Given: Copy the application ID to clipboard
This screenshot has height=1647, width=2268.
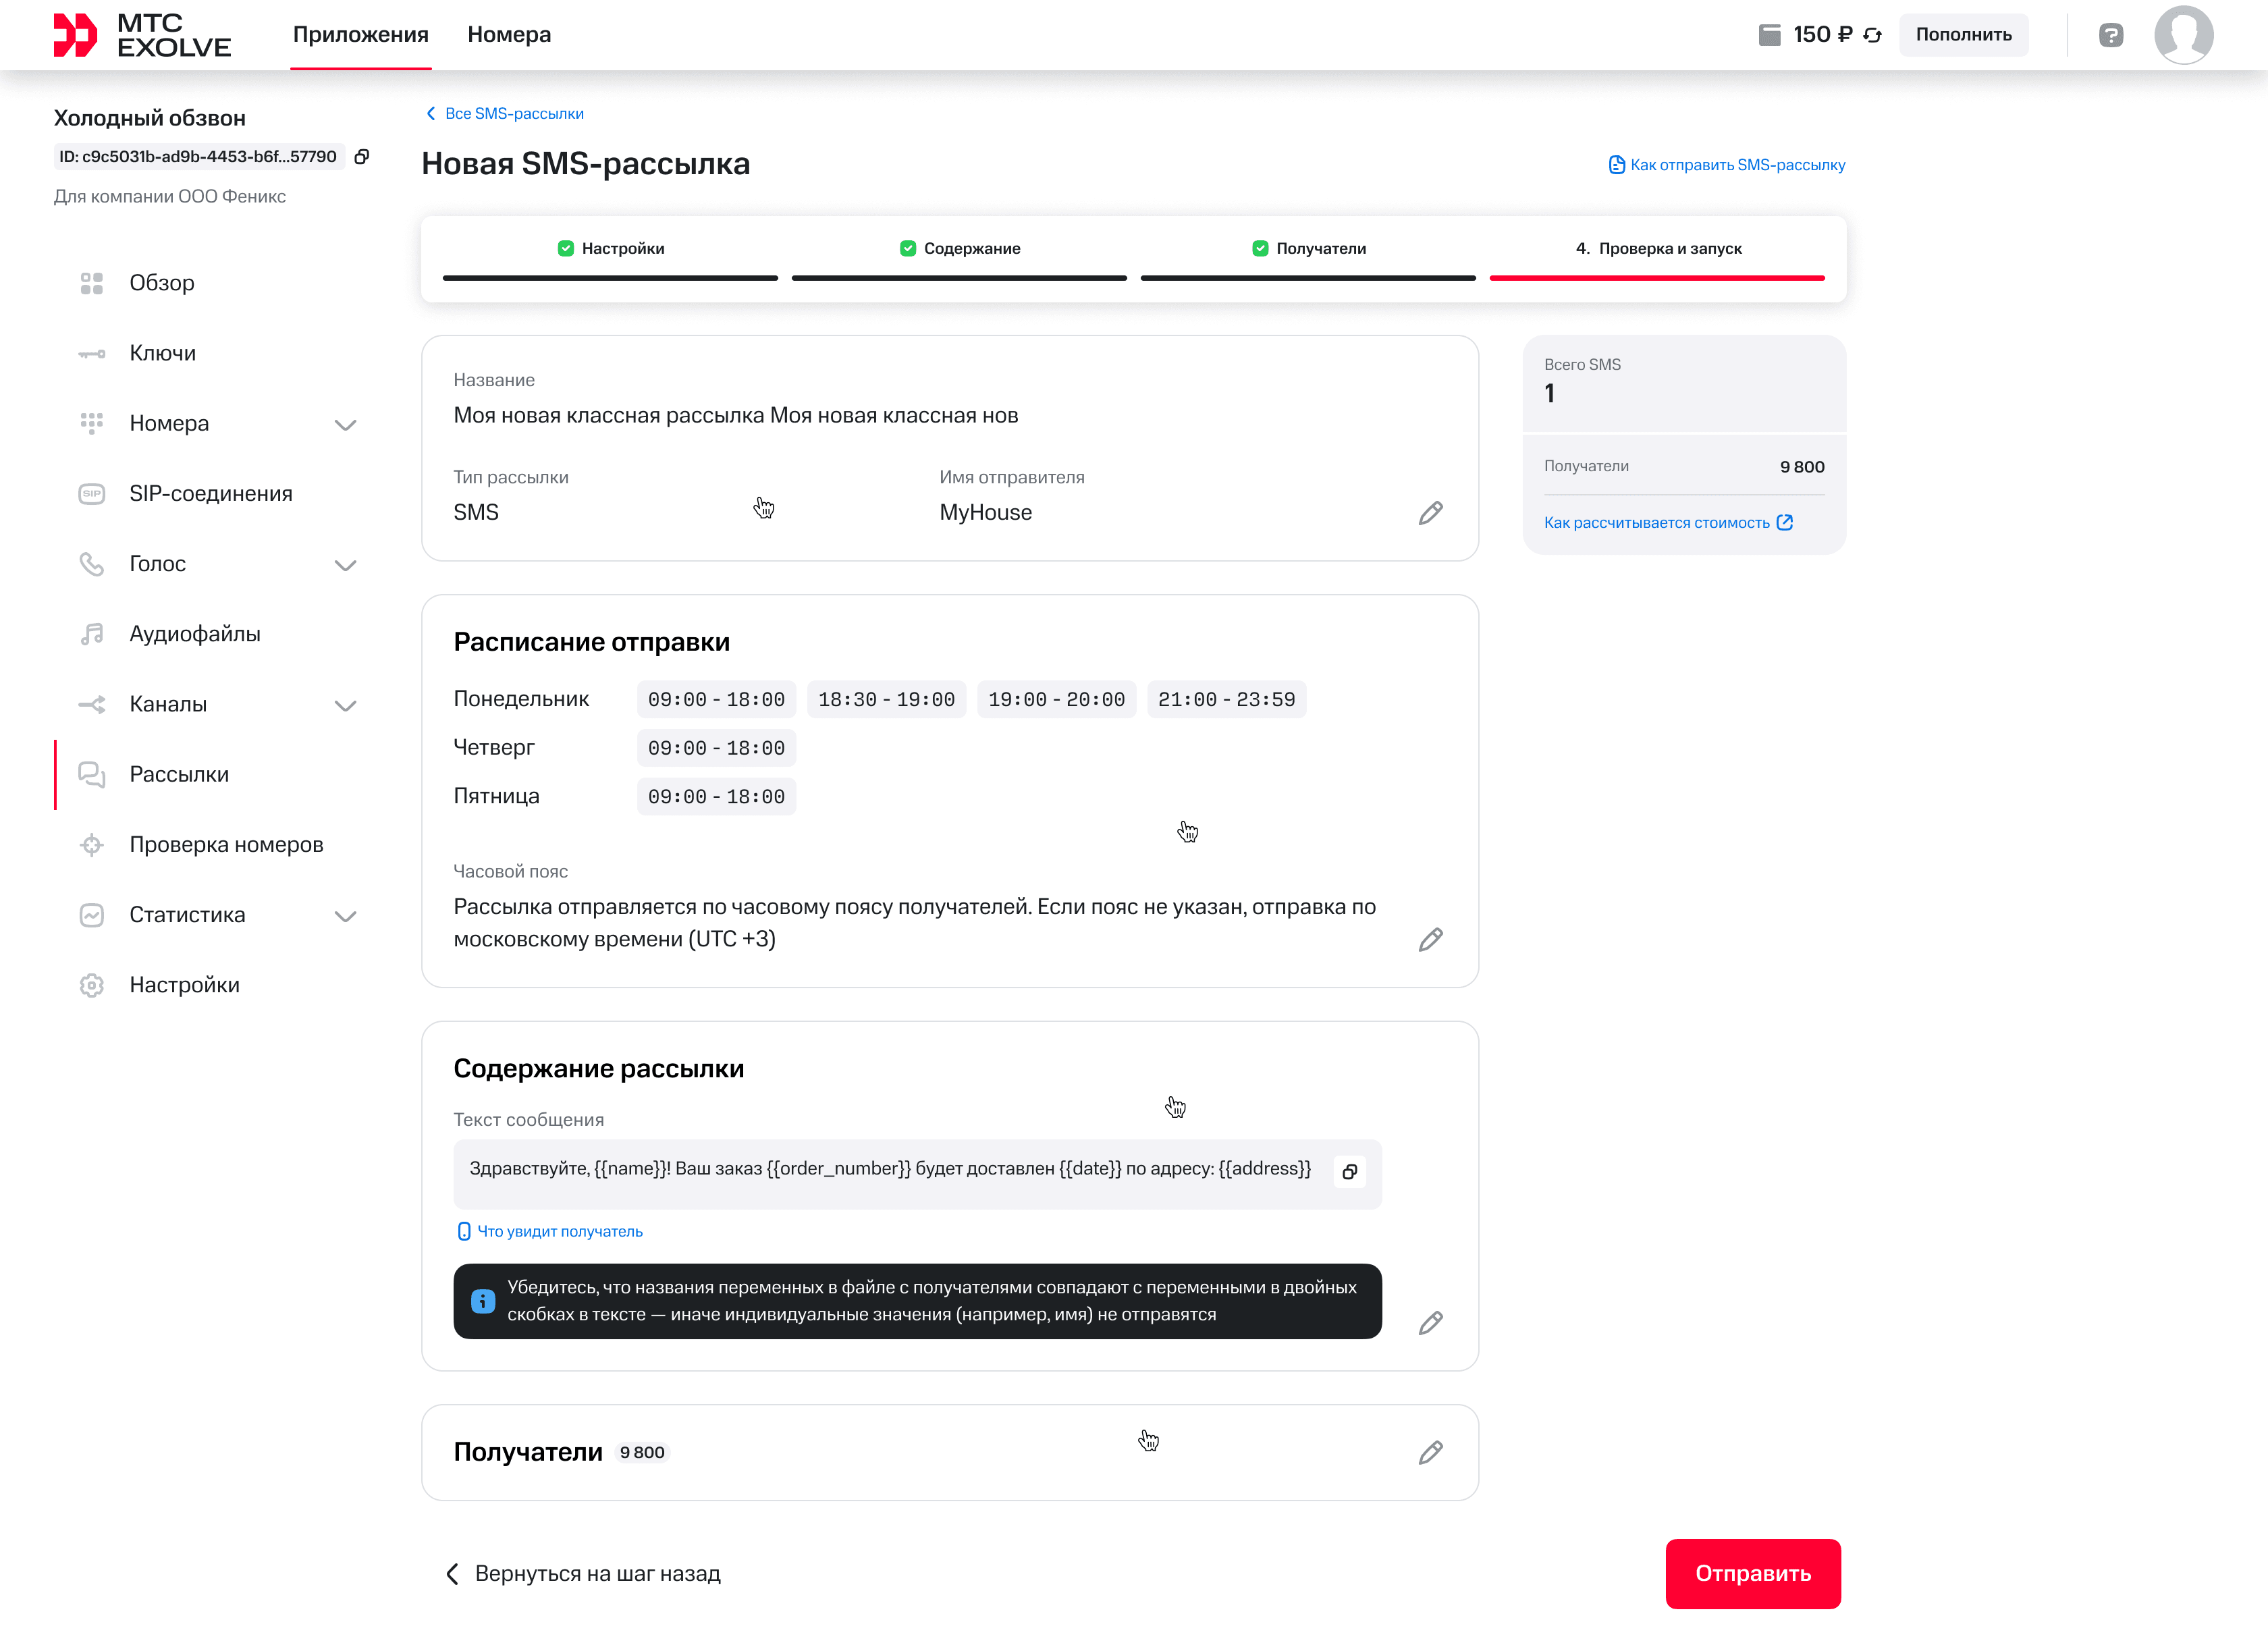Looking at the screenshot, I should tap(362, 156).
